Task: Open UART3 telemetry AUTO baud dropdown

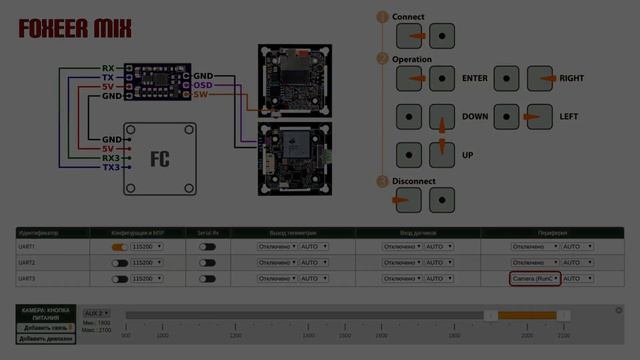Action: click(x=314, y=278)
